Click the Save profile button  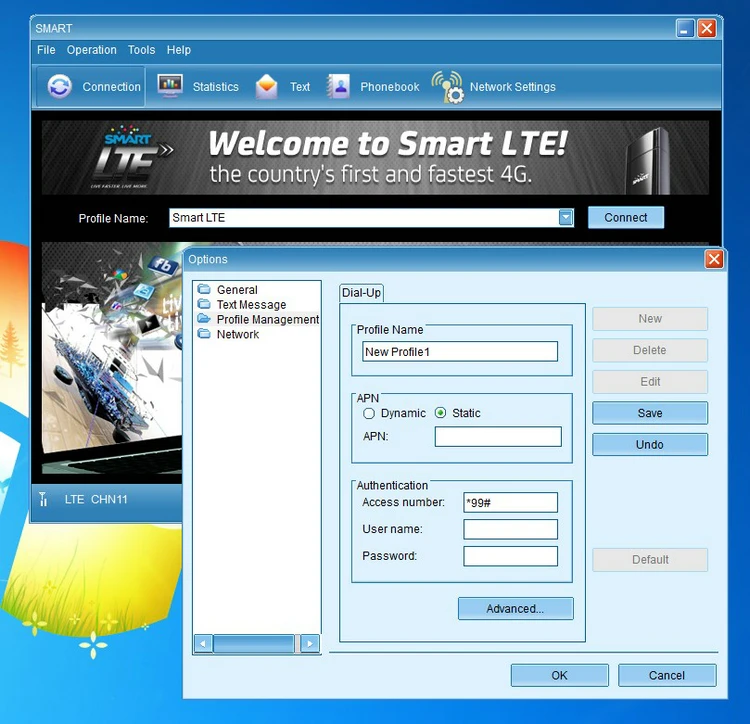[650, 413]
